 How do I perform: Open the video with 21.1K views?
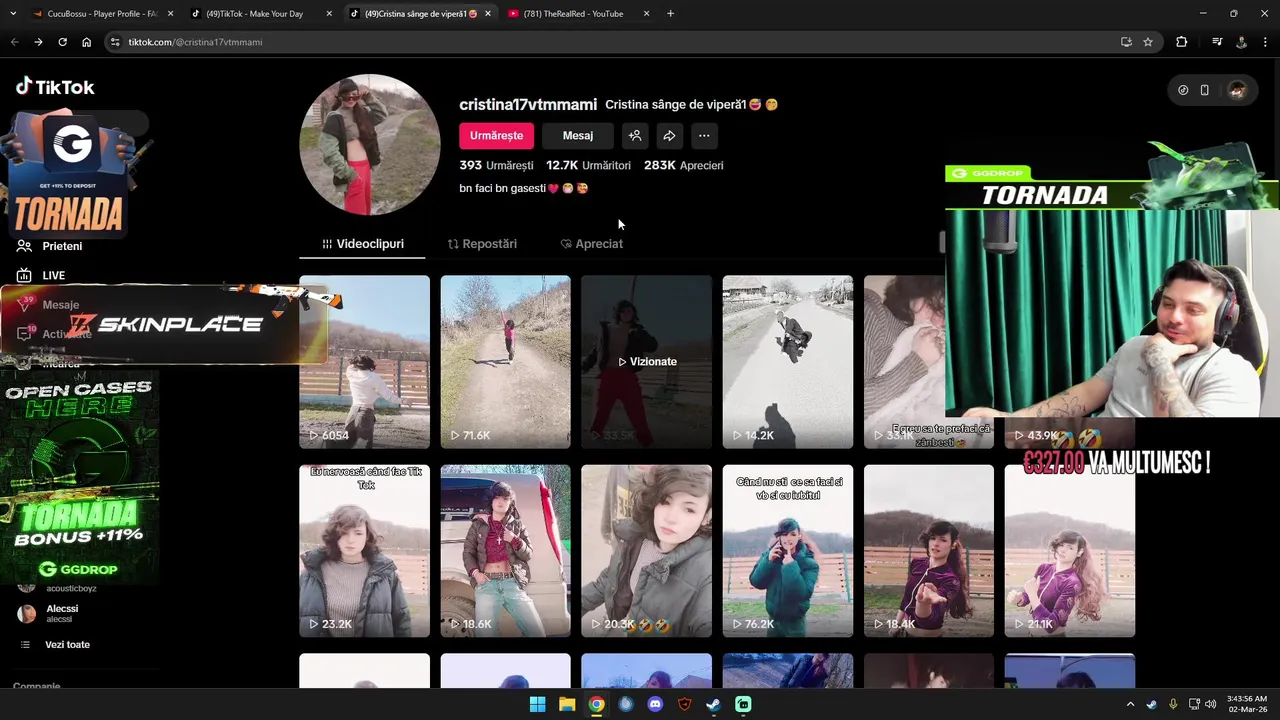pyautogui.click(x=1070, y=551)
